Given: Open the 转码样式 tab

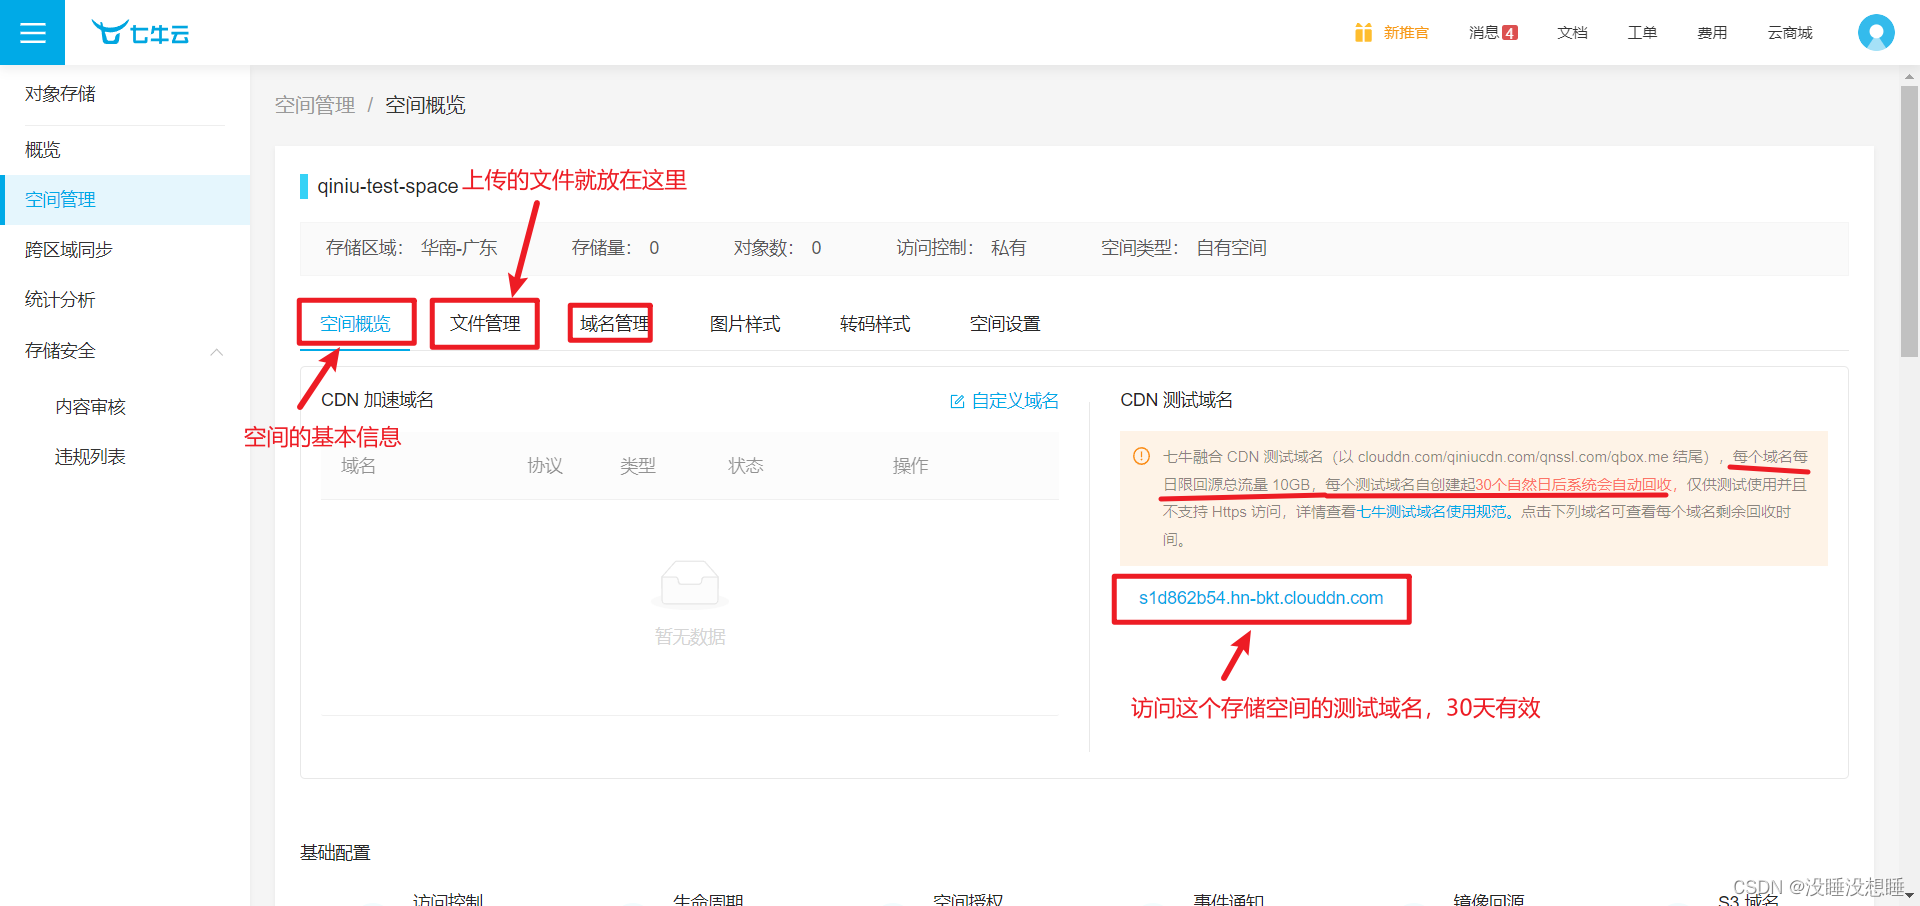Looking at the screenshot, I should (875, 324).
